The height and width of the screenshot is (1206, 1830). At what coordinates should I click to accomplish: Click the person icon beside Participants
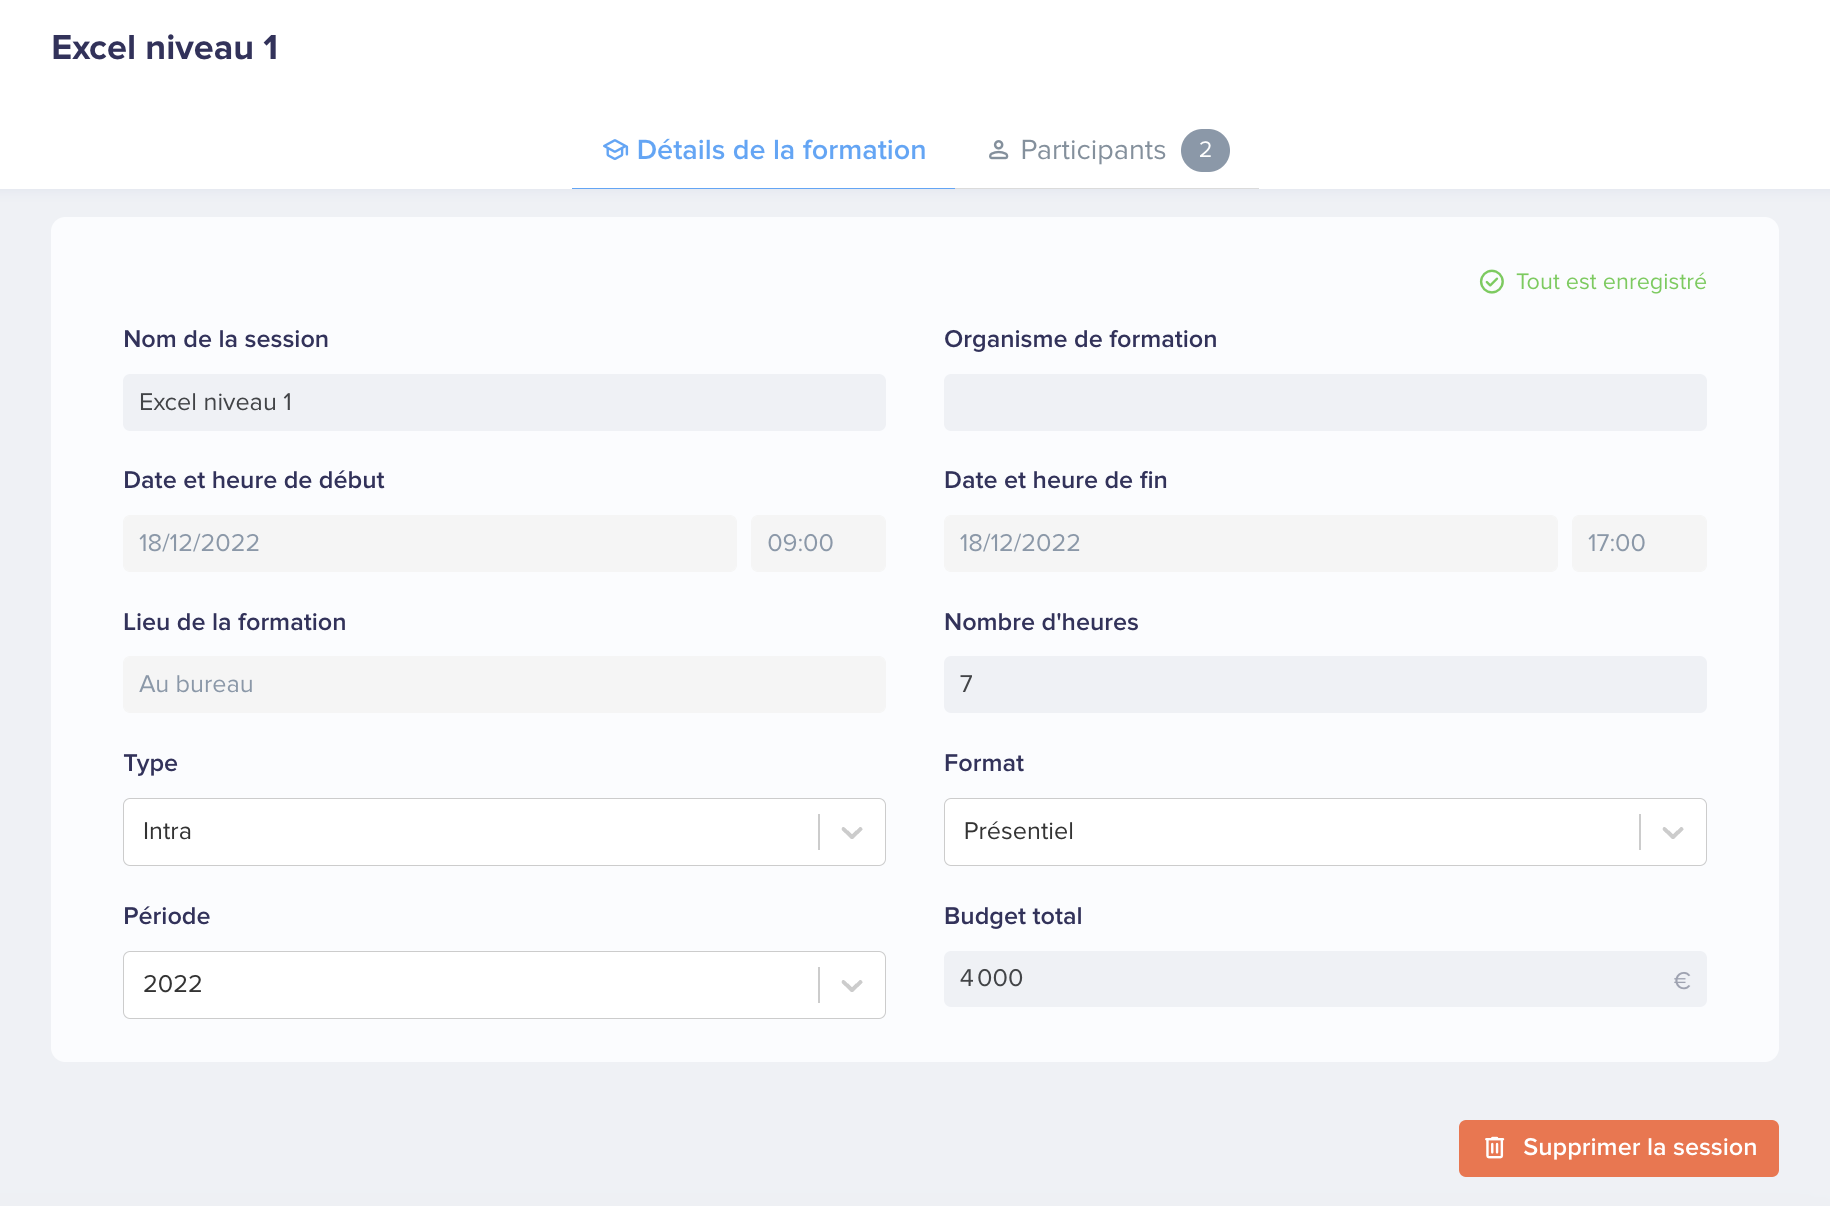998,150
